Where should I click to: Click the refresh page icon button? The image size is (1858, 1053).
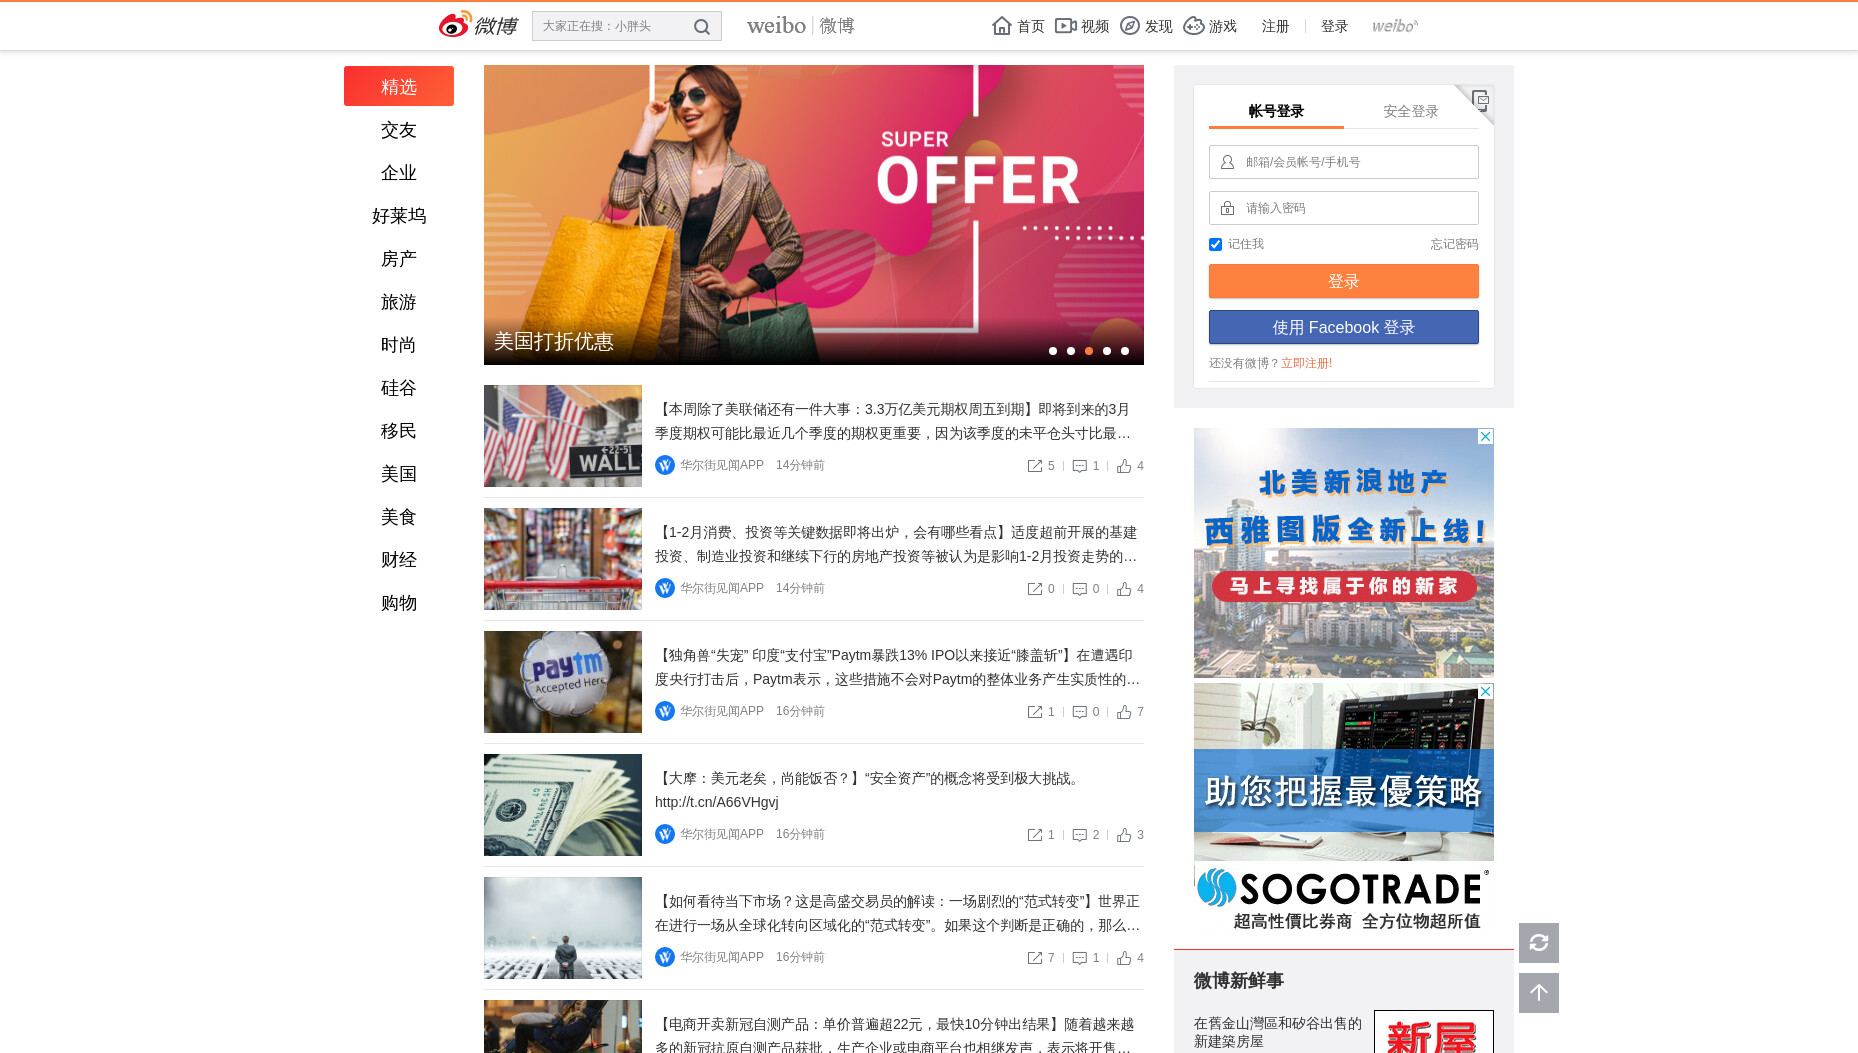[x=1539, y=943]
